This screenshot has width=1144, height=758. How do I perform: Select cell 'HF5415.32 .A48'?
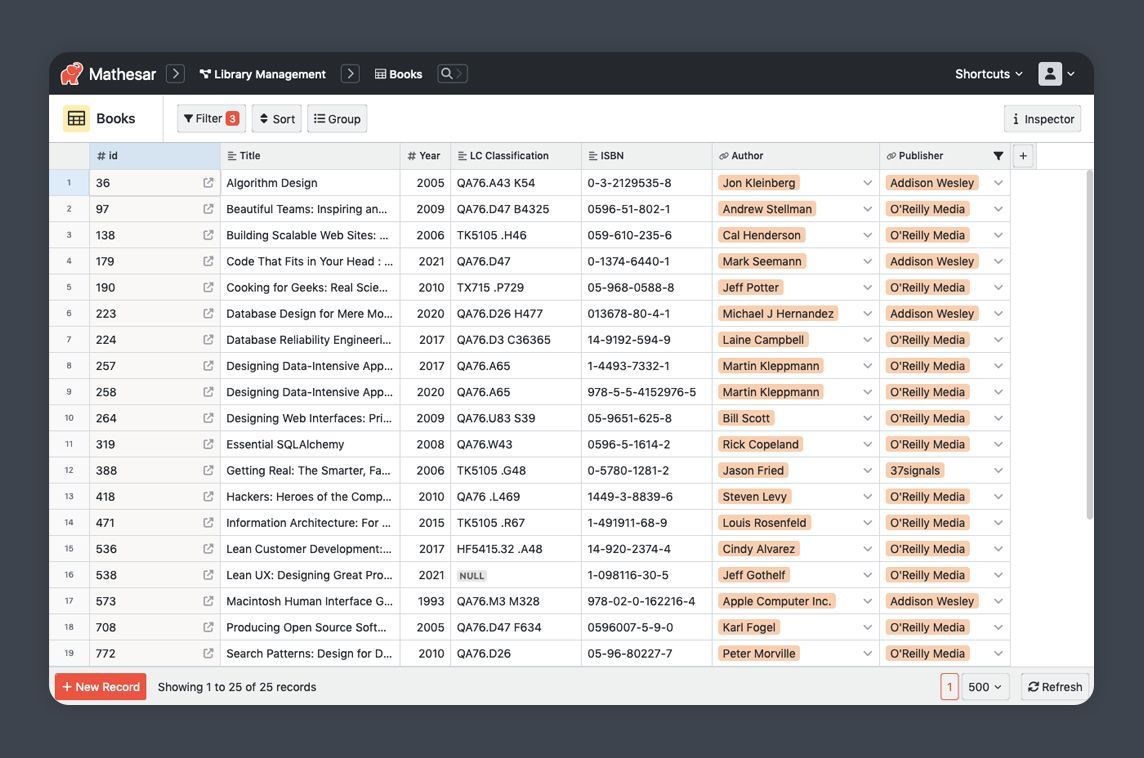(x=516, y=549)
